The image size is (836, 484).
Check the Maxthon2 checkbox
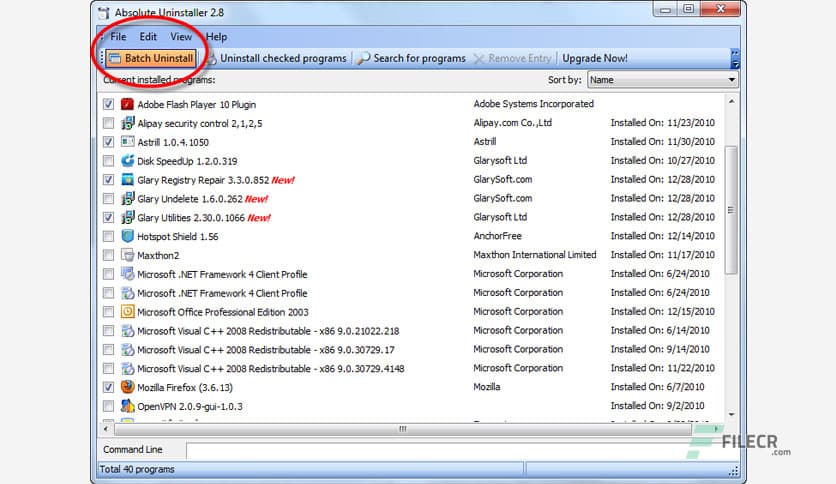(108, 255)
